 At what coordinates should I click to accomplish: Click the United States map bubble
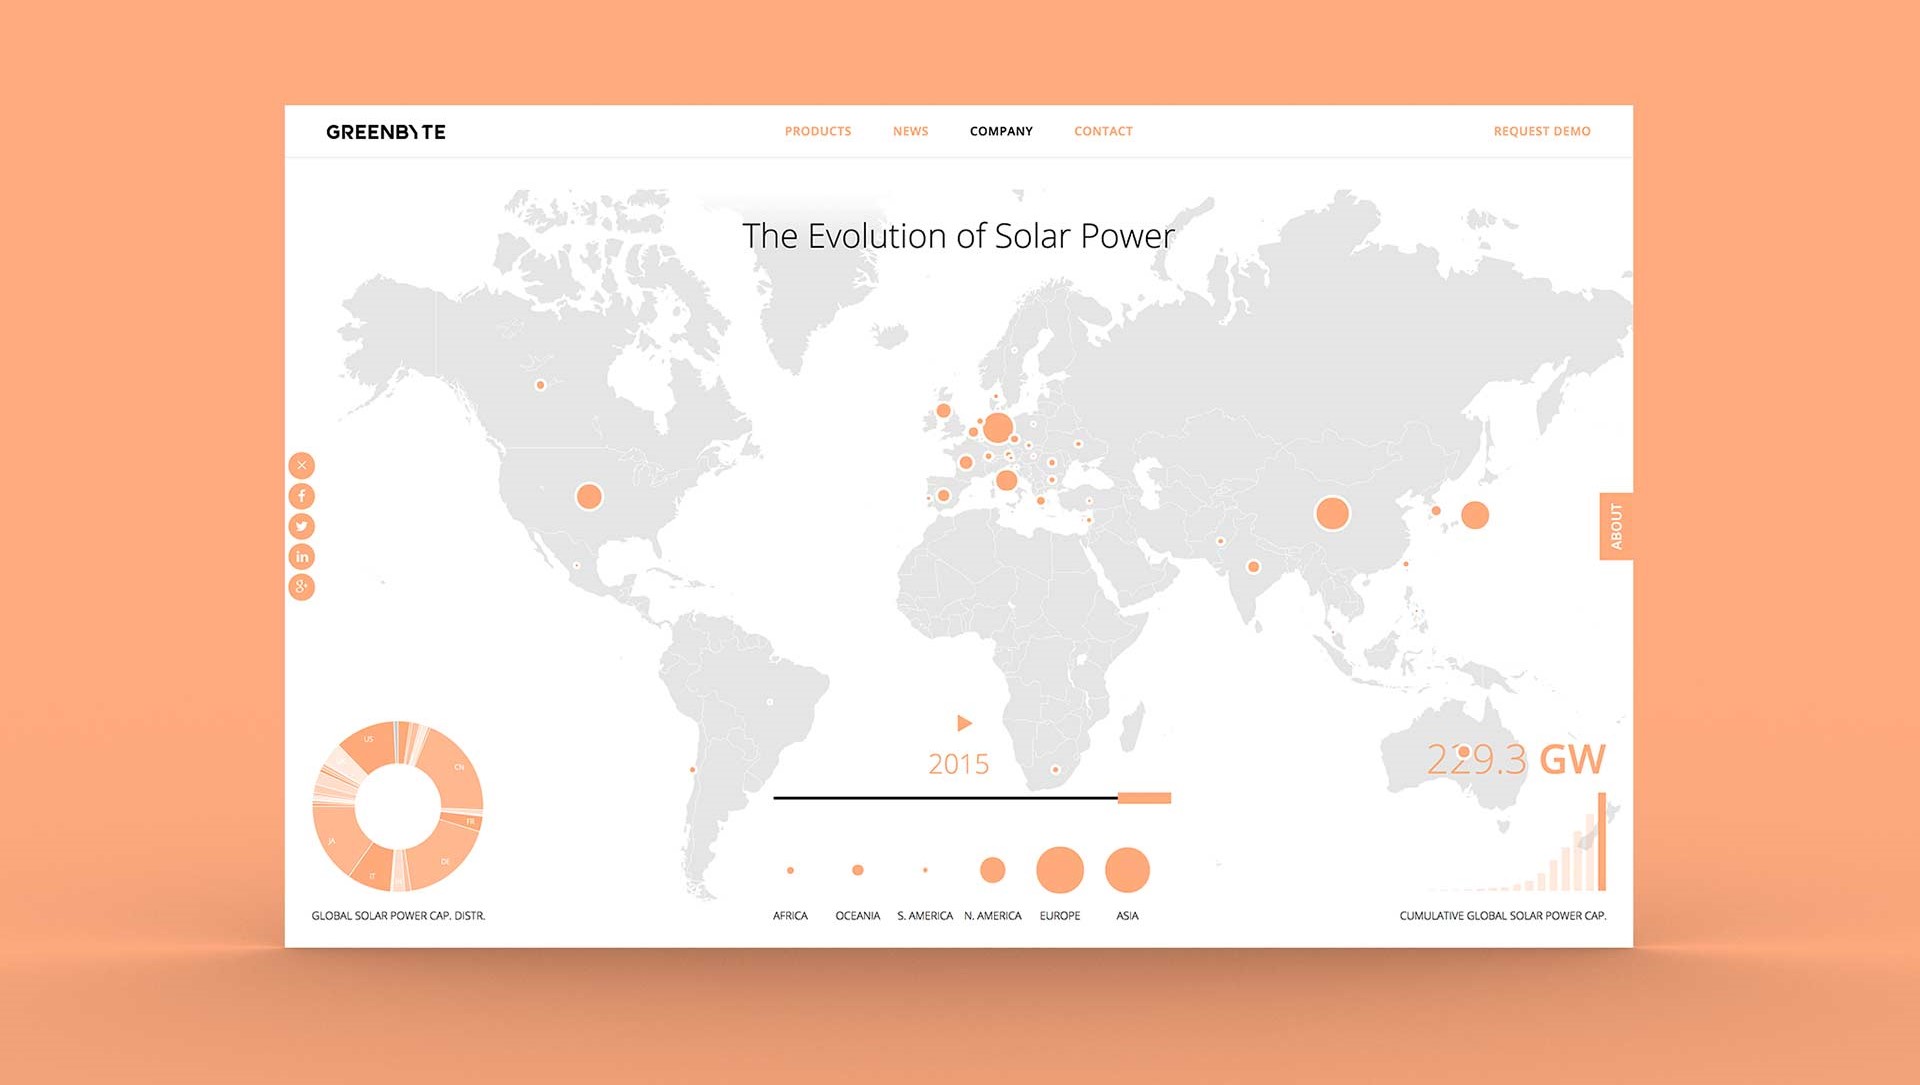pyautogui.click(x=589, y=496)
